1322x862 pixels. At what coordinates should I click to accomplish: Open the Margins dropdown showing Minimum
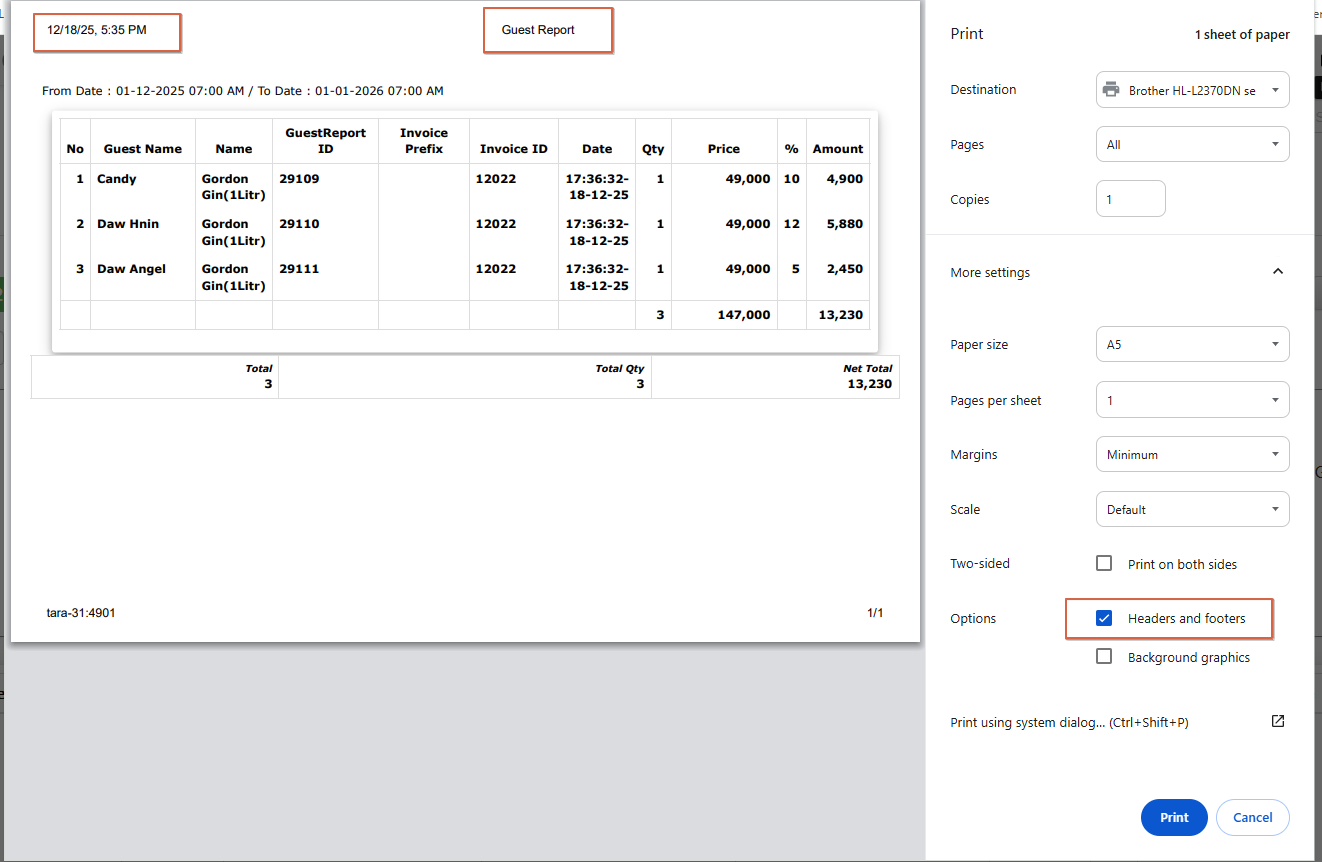coord(1192,454)
